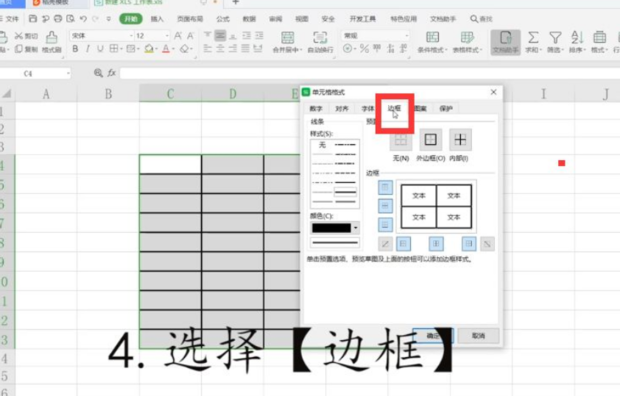Click the new tab plus button
The height and width of the screenshot is (396, 620).
(235, 2)
